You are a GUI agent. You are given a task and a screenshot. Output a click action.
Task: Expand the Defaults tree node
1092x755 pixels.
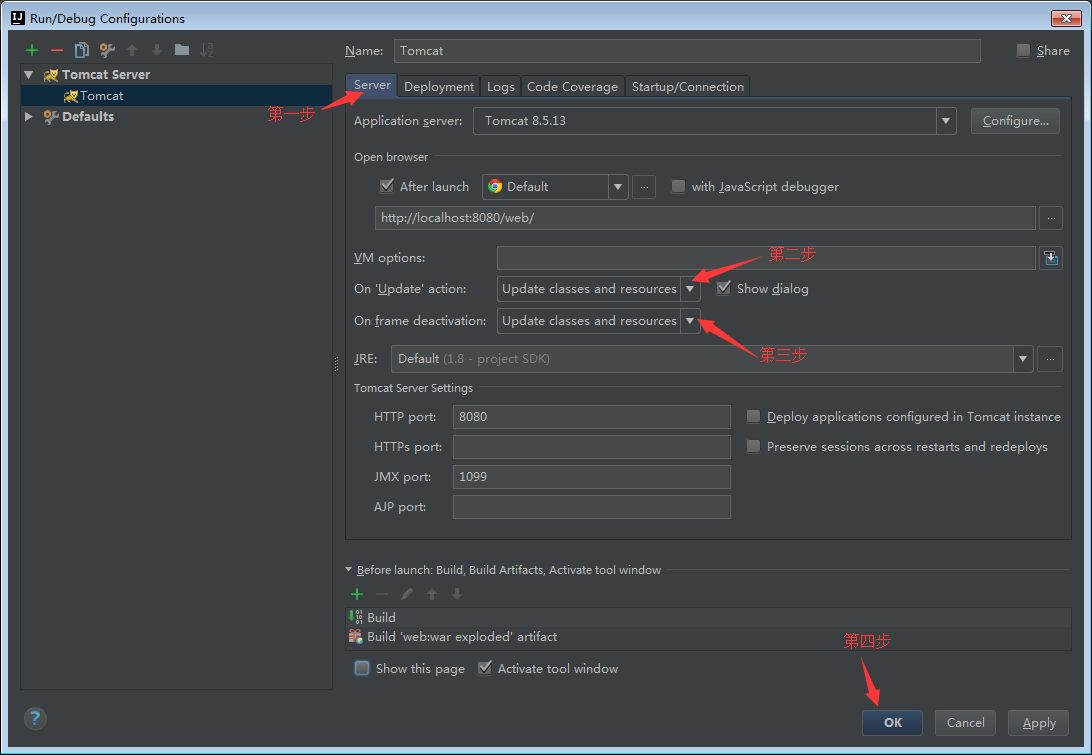29,116
